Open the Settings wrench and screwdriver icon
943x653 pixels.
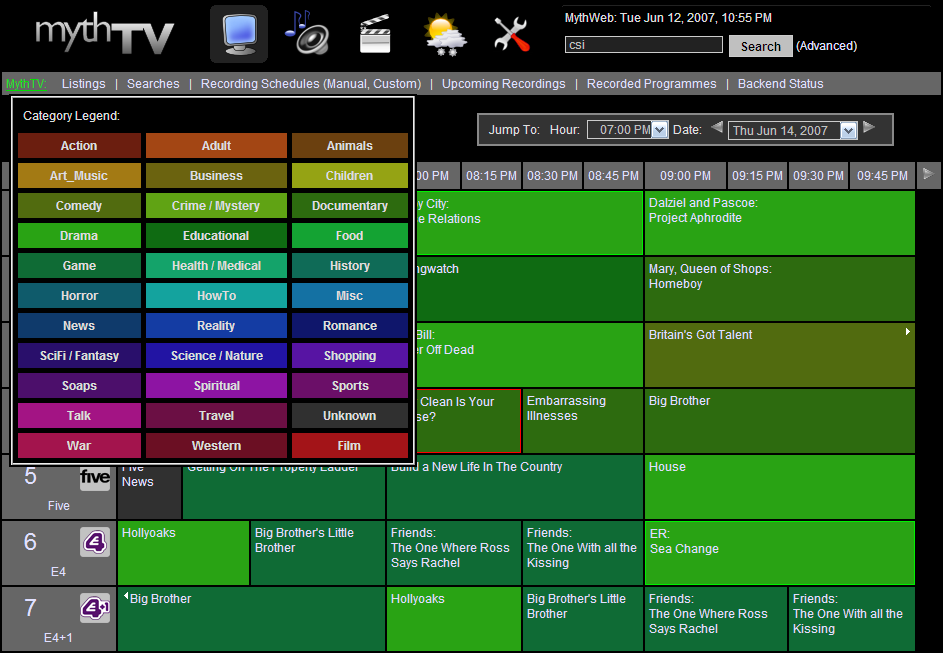click(512, 34)
